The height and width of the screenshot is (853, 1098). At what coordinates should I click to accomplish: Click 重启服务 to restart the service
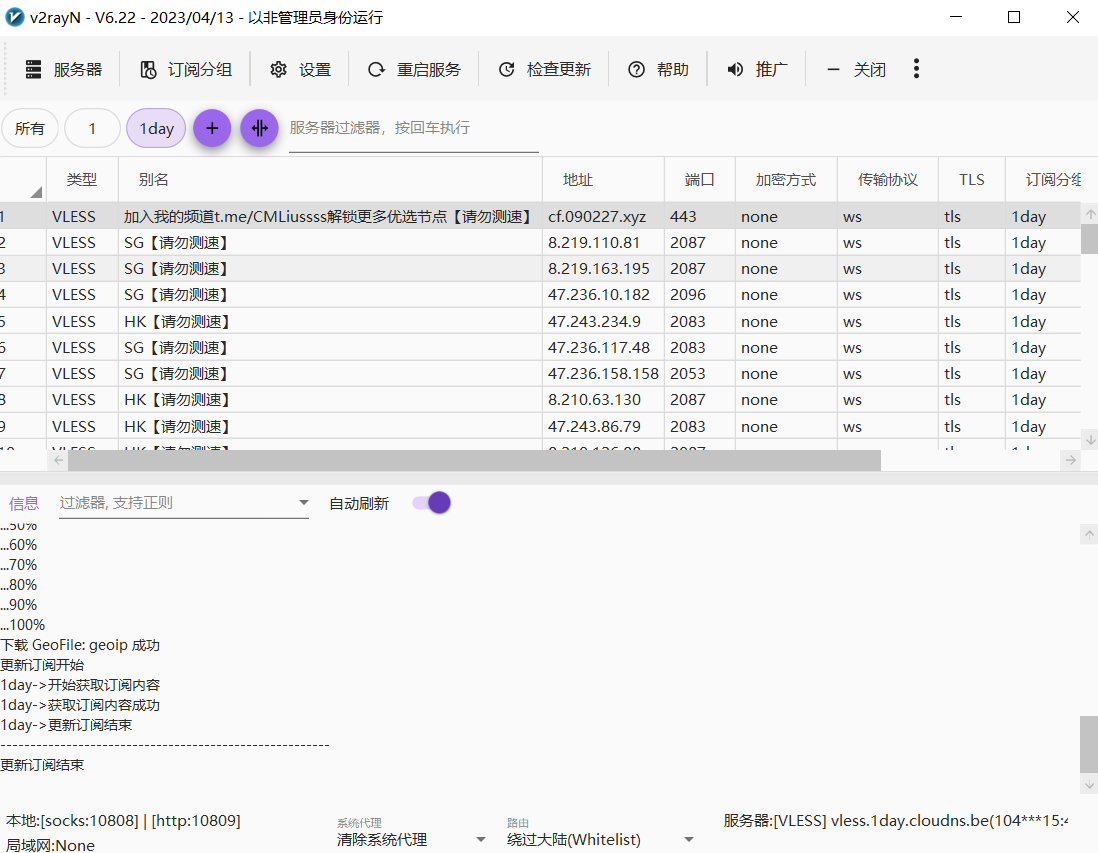(415, 69)
